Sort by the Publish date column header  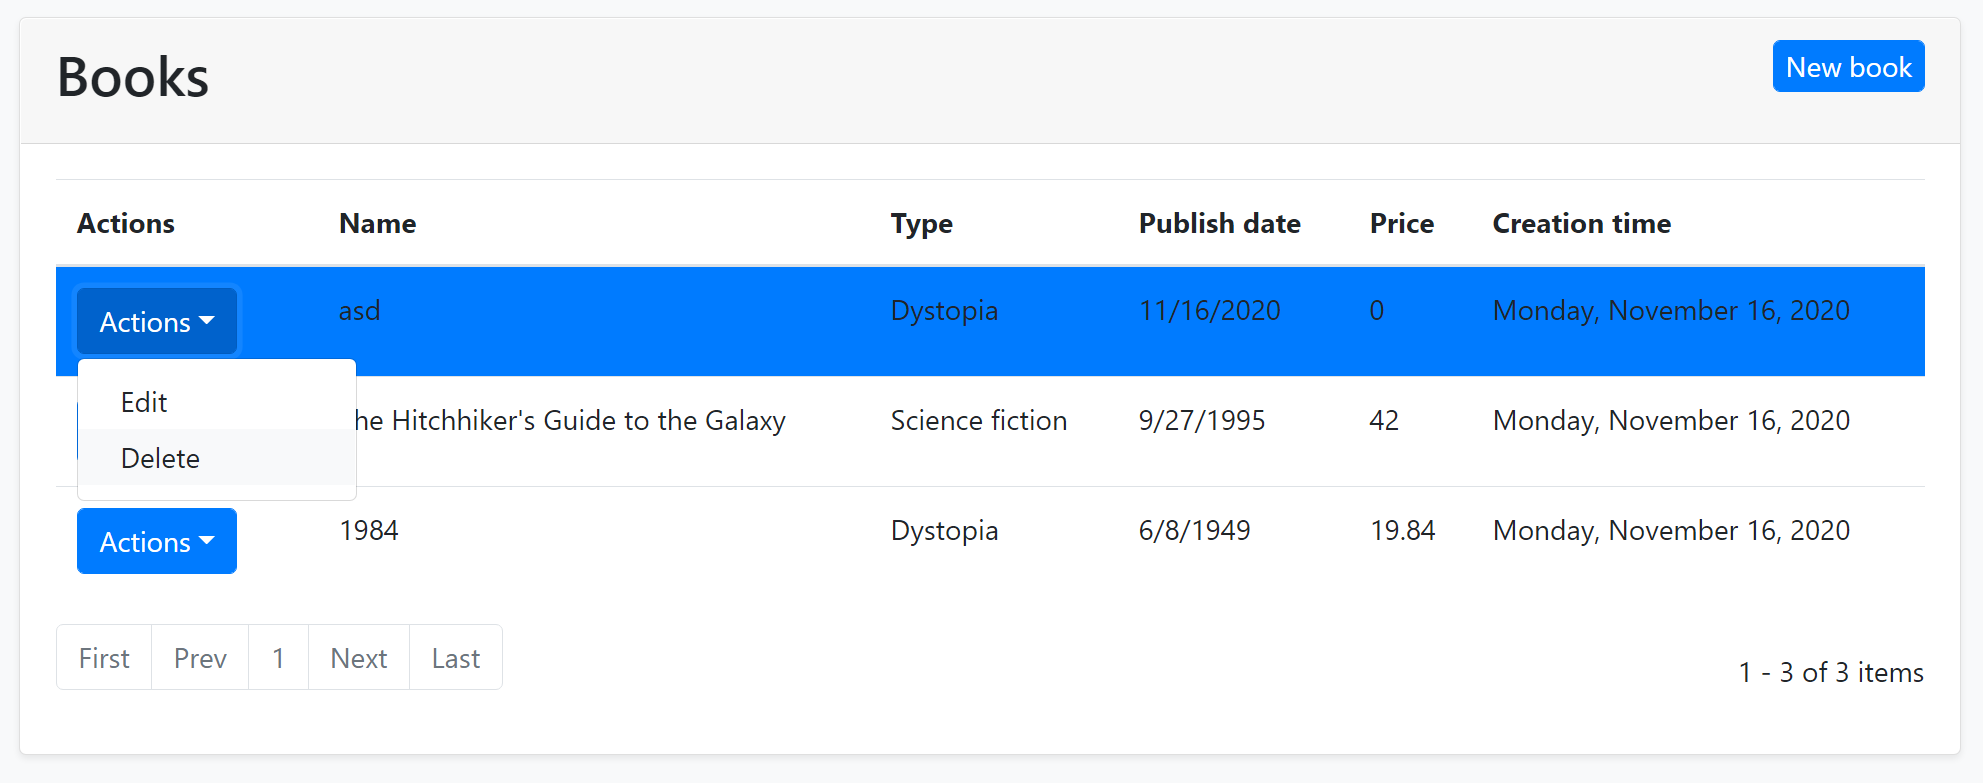[1219, 223]
